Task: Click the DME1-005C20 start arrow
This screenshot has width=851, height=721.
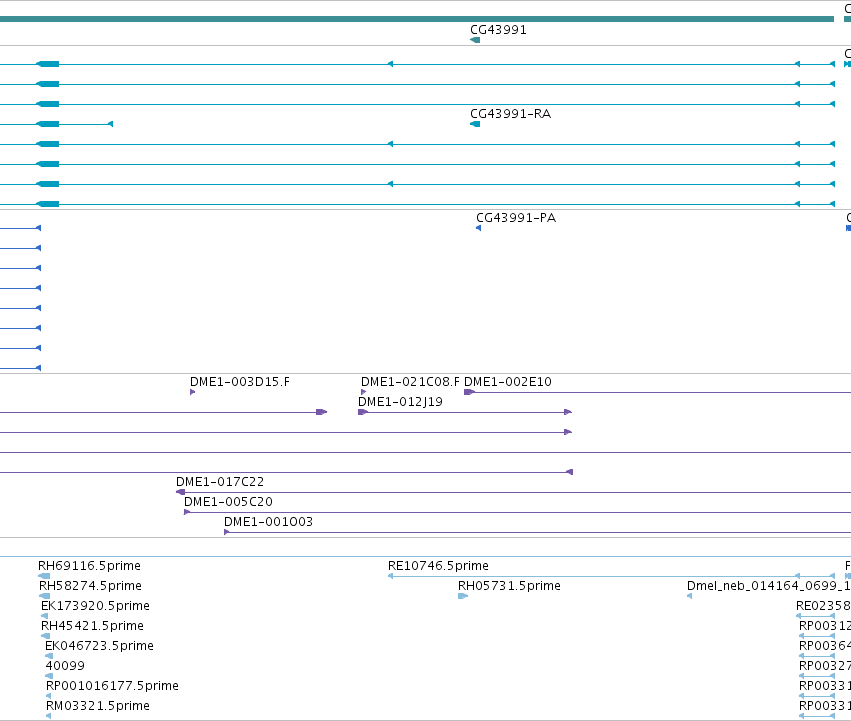Action: pos(187,512)
